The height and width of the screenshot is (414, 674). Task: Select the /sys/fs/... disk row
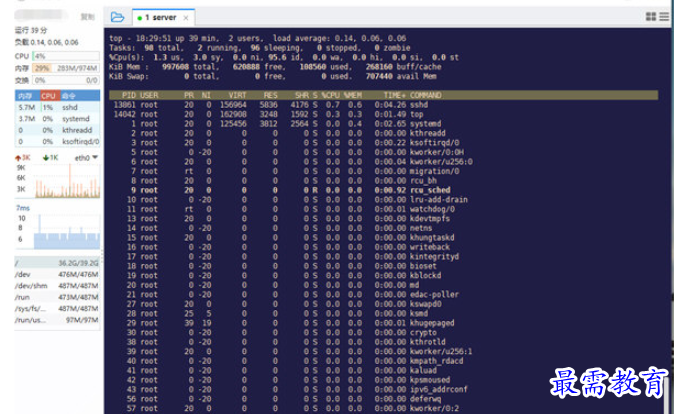pyautogui.click(x=58, y=309)
